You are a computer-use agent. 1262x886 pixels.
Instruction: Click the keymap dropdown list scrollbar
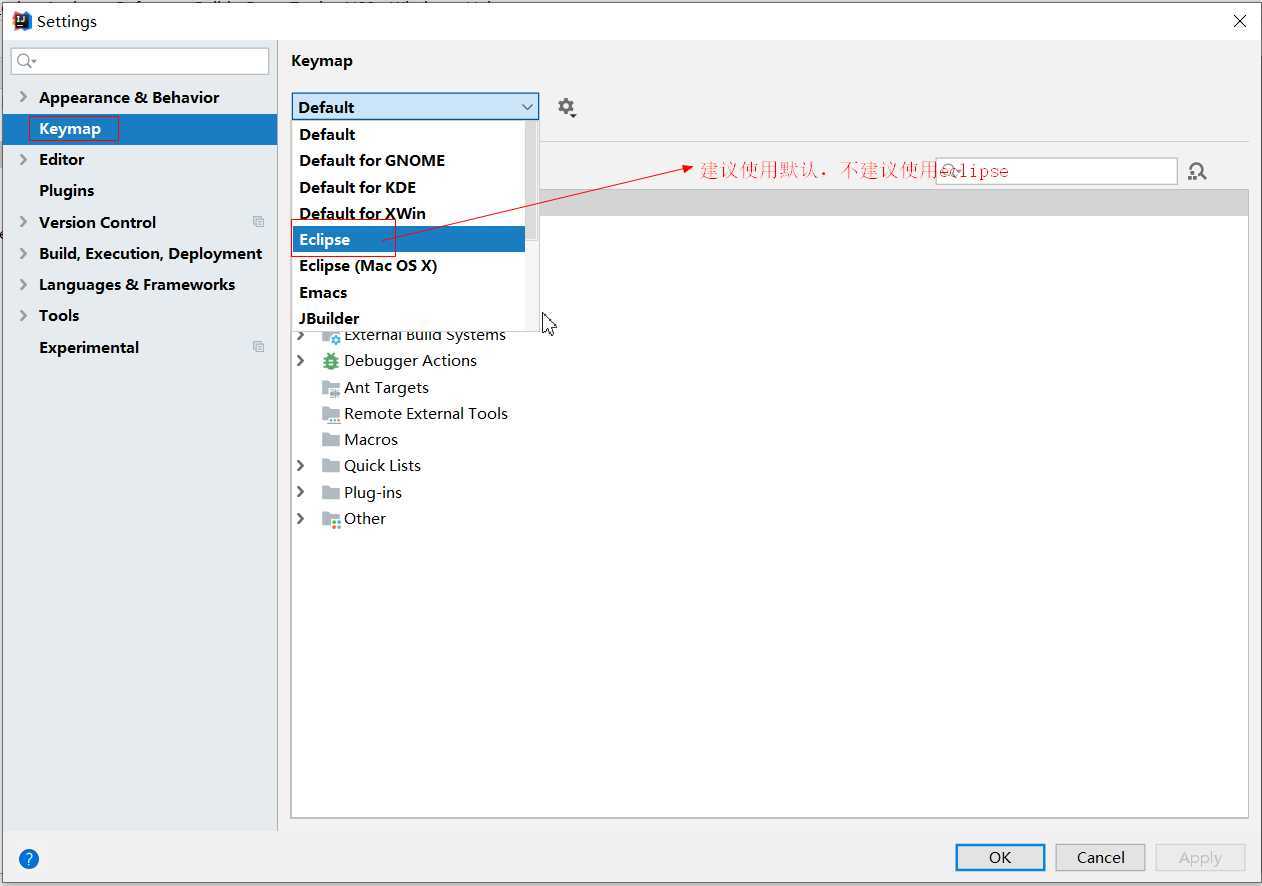coord(532,180)
